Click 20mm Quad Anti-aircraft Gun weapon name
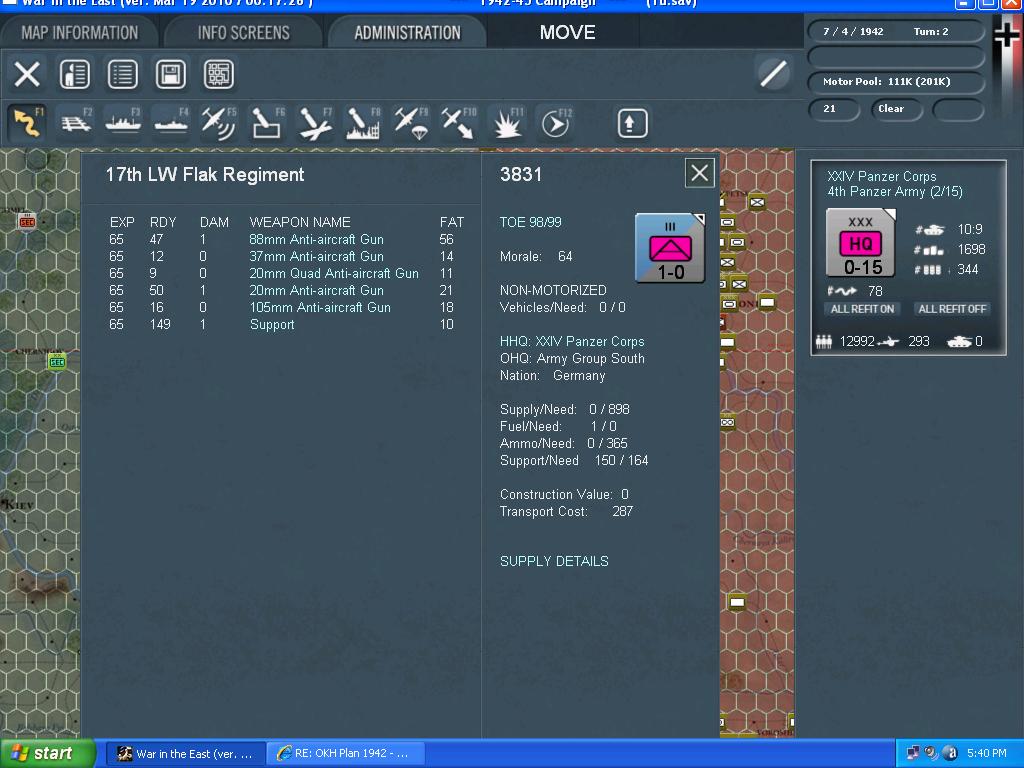This screenshot has width=1024, height=768. (x=334, y=273)
